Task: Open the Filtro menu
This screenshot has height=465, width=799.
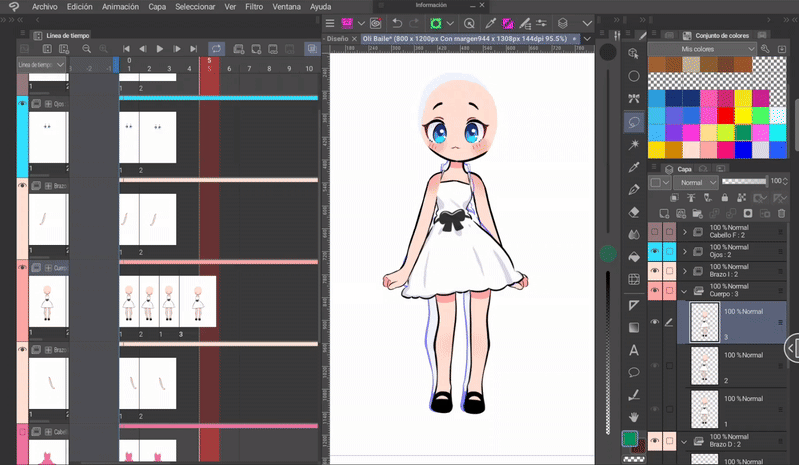Action: pyautogui.click(x=254, y=6)
